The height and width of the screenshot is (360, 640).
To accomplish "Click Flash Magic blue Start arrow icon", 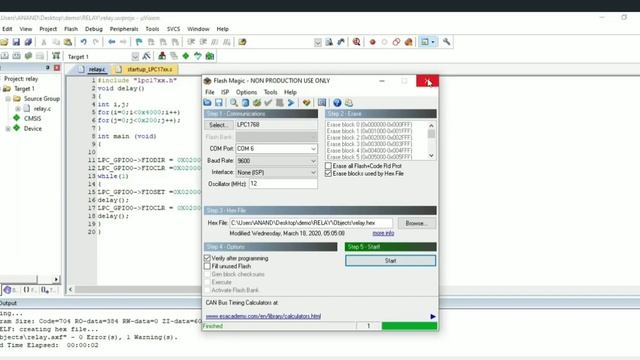I will coord(291,103).
